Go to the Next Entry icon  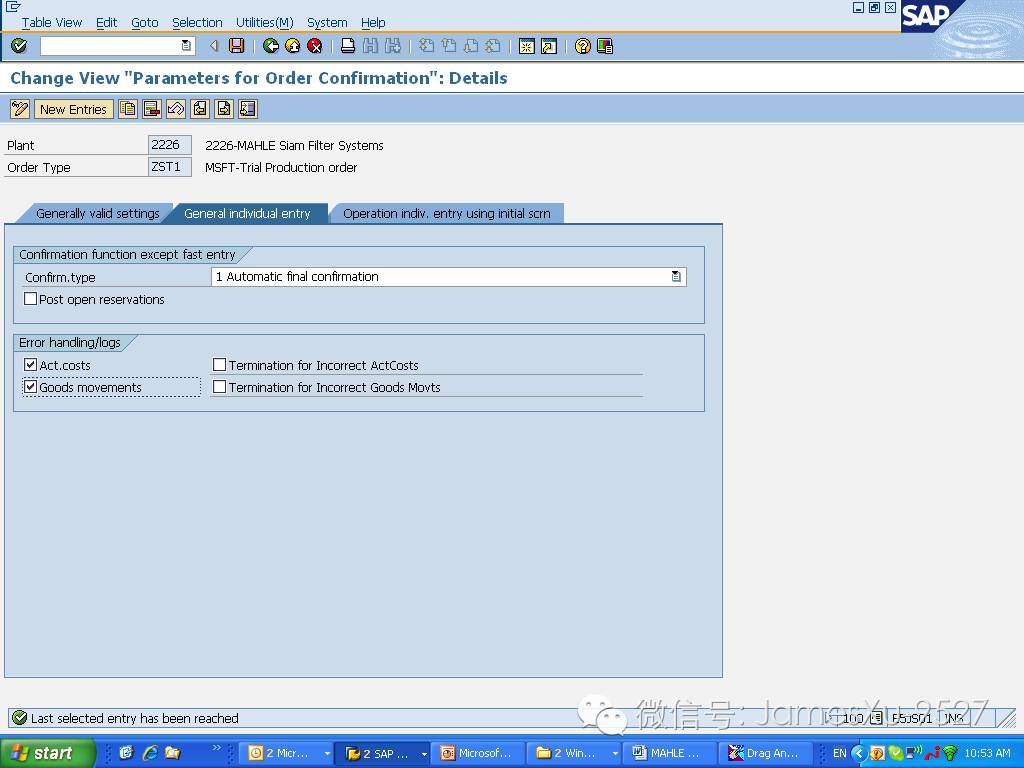pos(224,109)
